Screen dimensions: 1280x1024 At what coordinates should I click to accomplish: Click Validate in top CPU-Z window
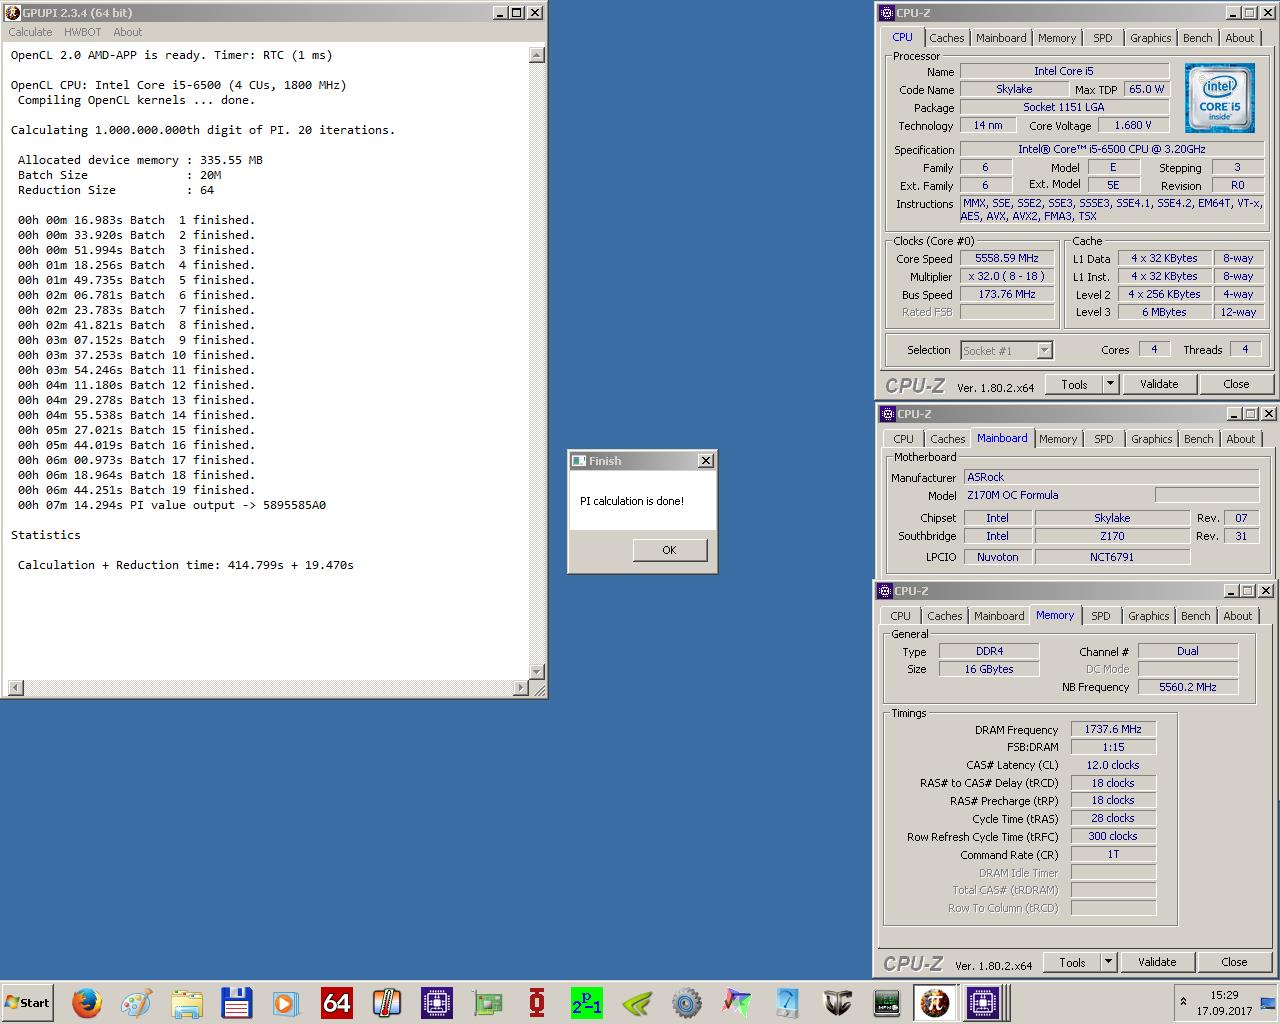point(1159,384)
